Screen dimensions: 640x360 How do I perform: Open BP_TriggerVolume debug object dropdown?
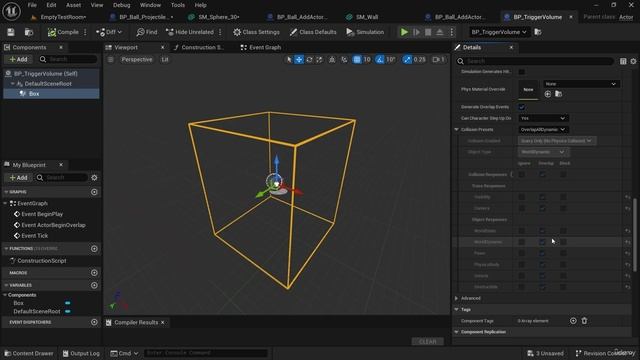[499, 32]
